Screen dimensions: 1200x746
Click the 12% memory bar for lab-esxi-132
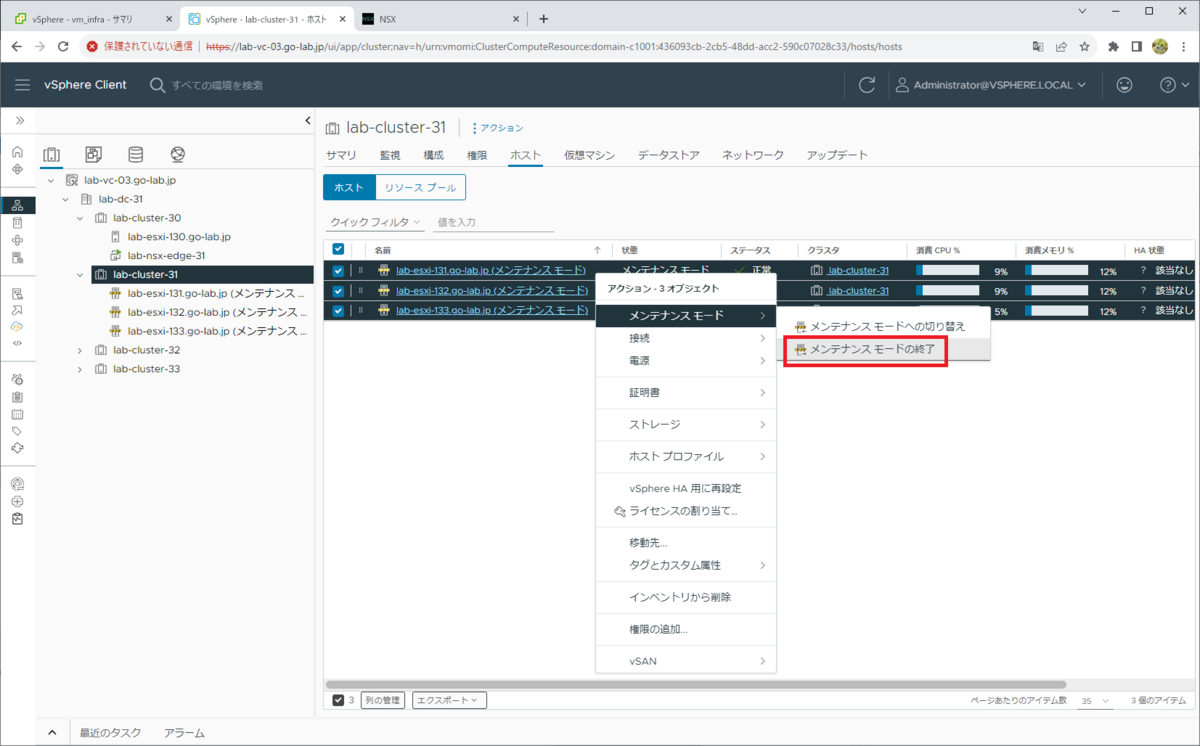(x=1057, y=291)
